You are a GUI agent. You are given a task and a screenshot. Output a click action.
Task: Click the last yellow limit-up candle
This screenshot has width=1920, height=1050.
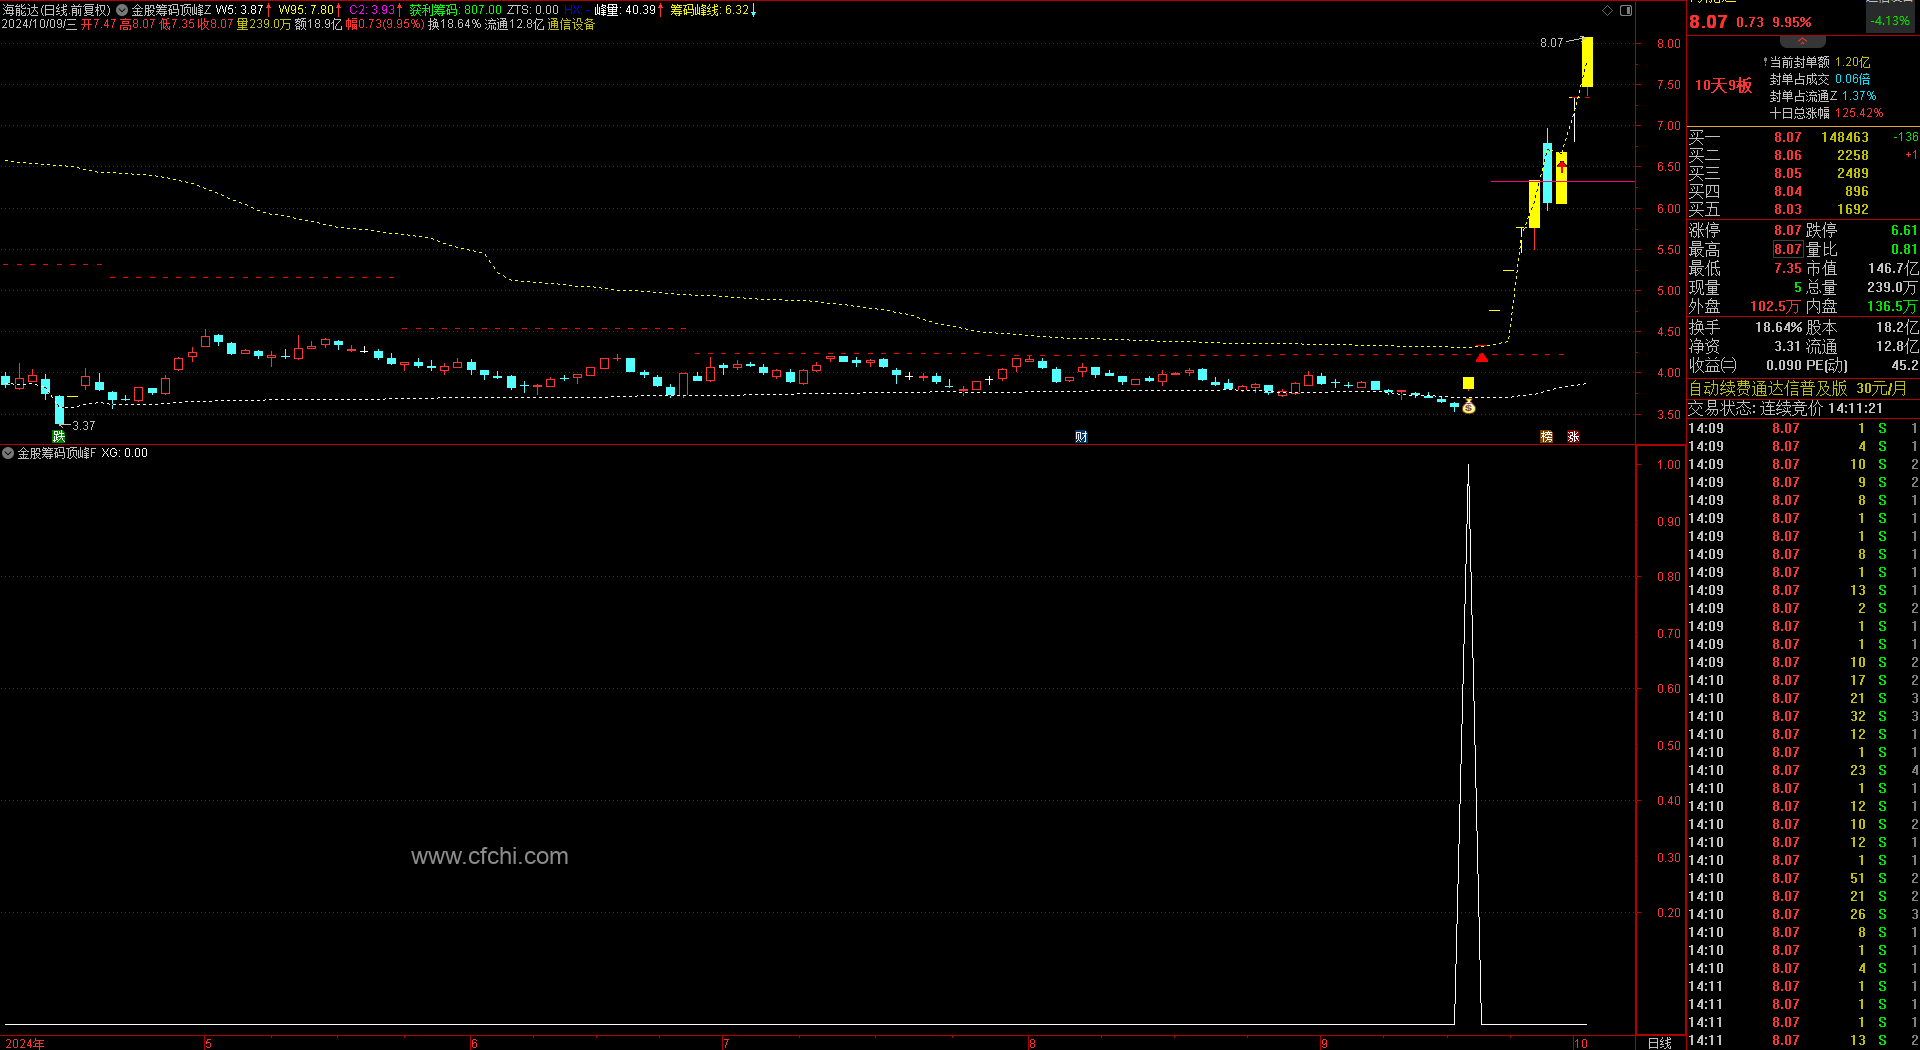click(x=1587, y=62)
